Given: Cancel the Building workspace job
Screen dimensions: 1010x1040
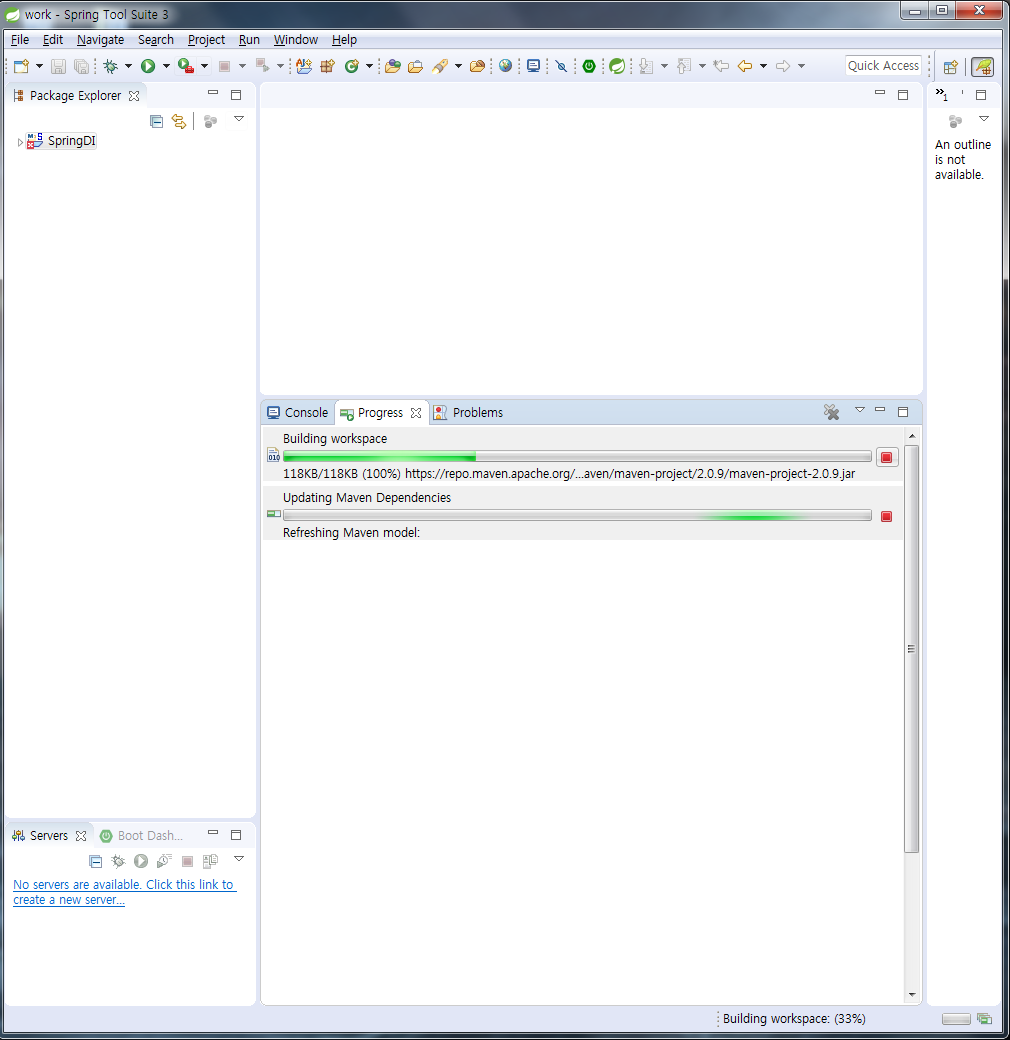Looking at the screenshot, I should pos(887,457).
